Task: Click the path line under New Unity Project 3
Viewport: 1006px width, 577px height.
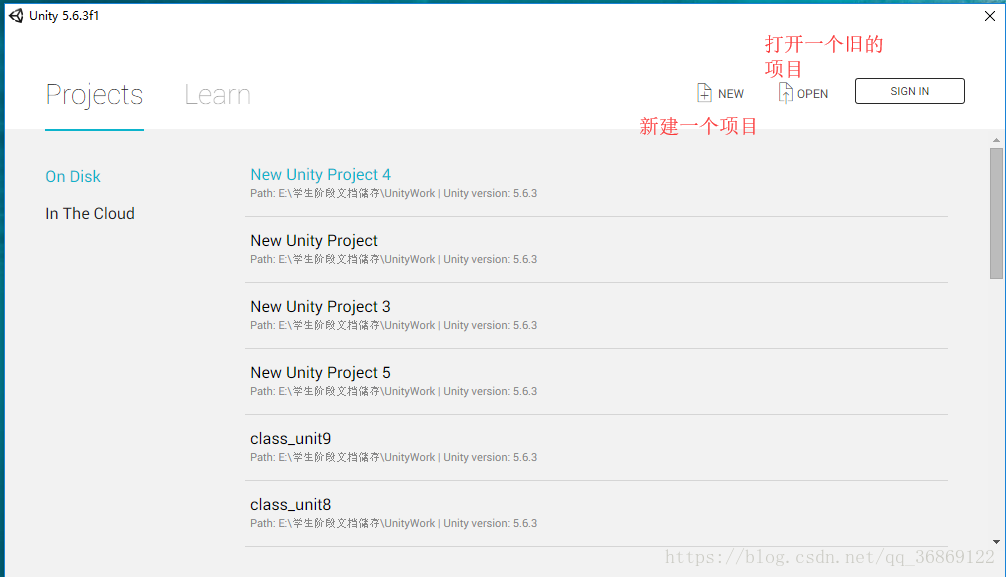Action: pyautogui.click(x=393, y=325)
